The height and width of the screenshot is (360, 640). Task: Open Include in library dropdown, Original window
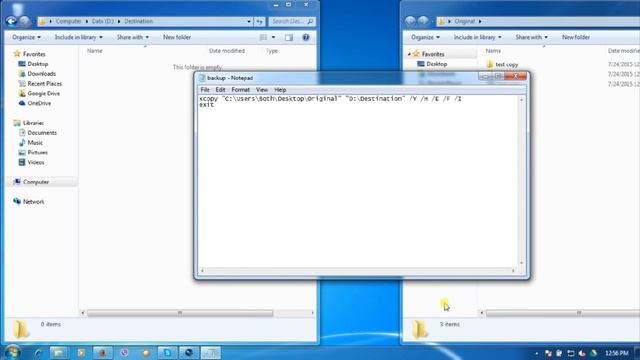(478, 37)
